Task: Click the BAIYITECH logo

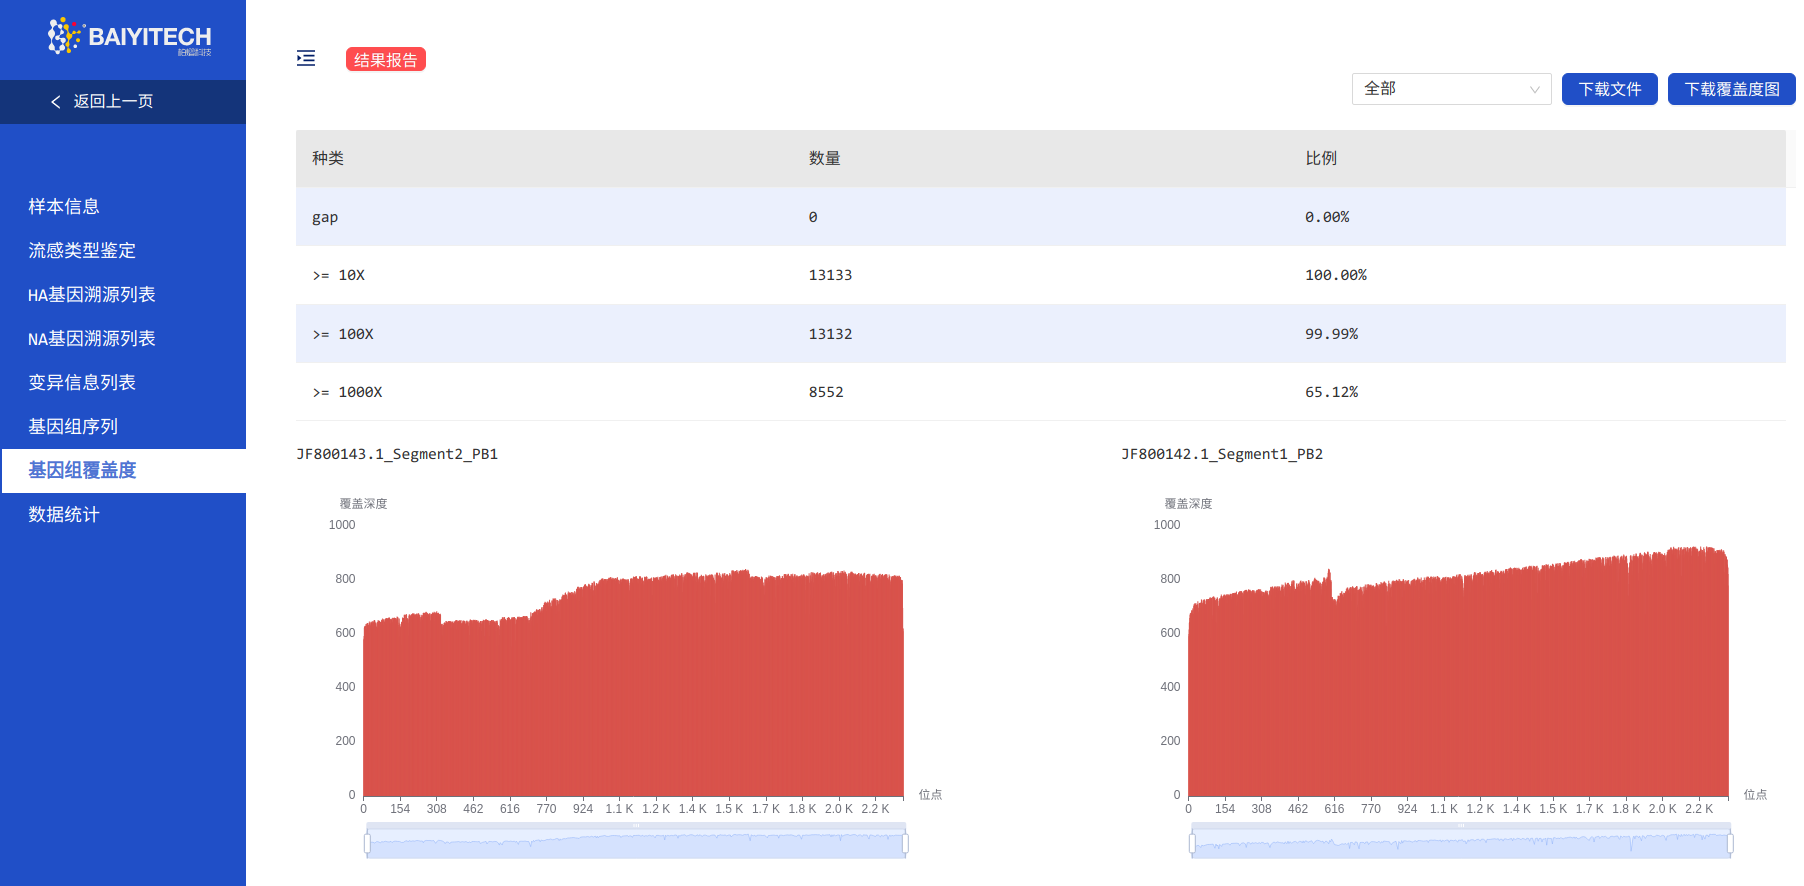Action: click(129, 37)
